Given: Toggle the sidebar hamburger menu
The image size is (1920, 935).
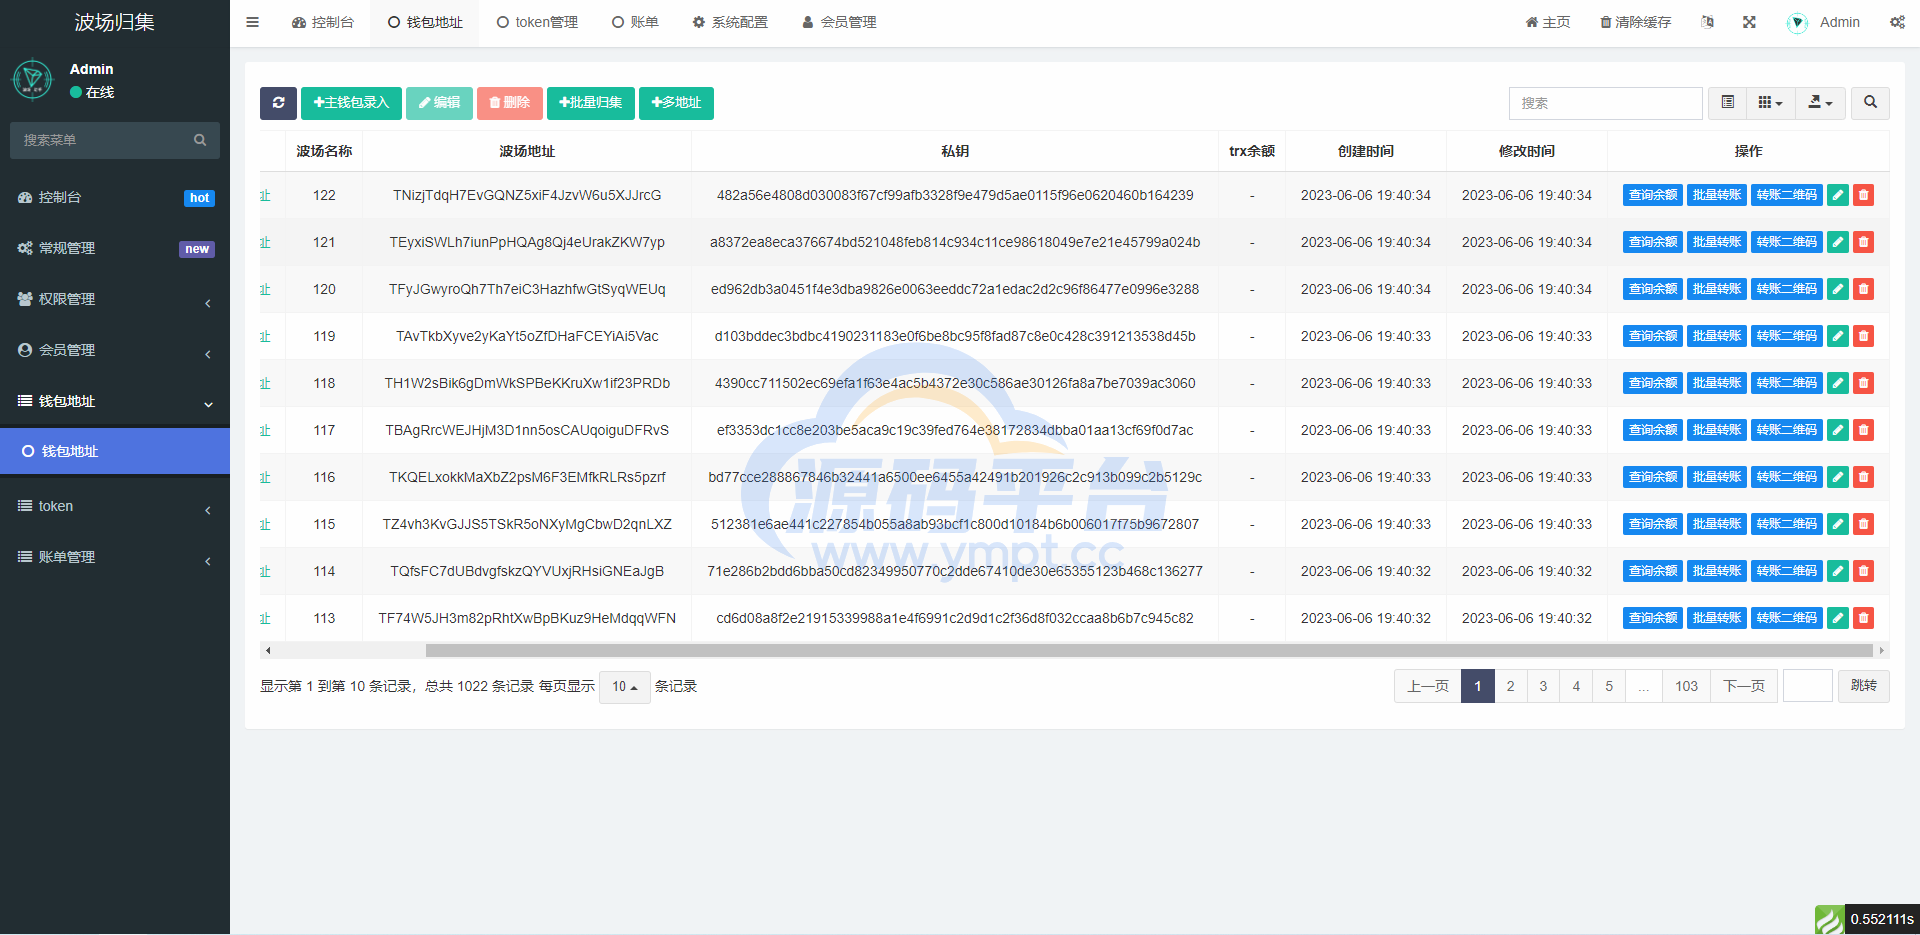Looking at the screenshot, I should tap(252, 22).
